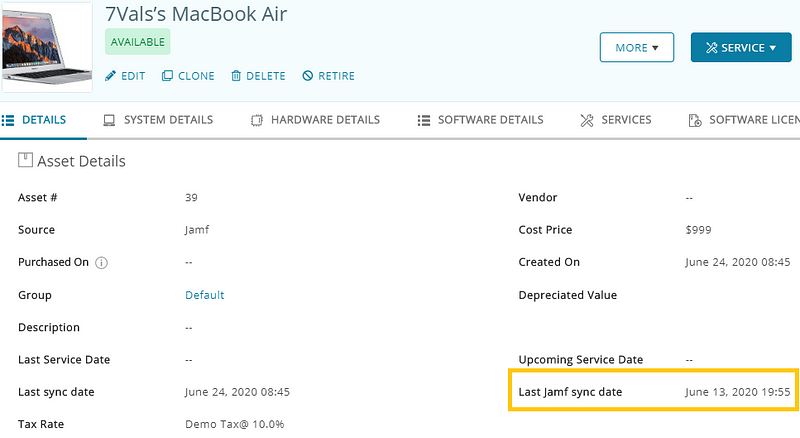Click the Last Jamf sync date value
800x438 pixels.
pos(738,392)
